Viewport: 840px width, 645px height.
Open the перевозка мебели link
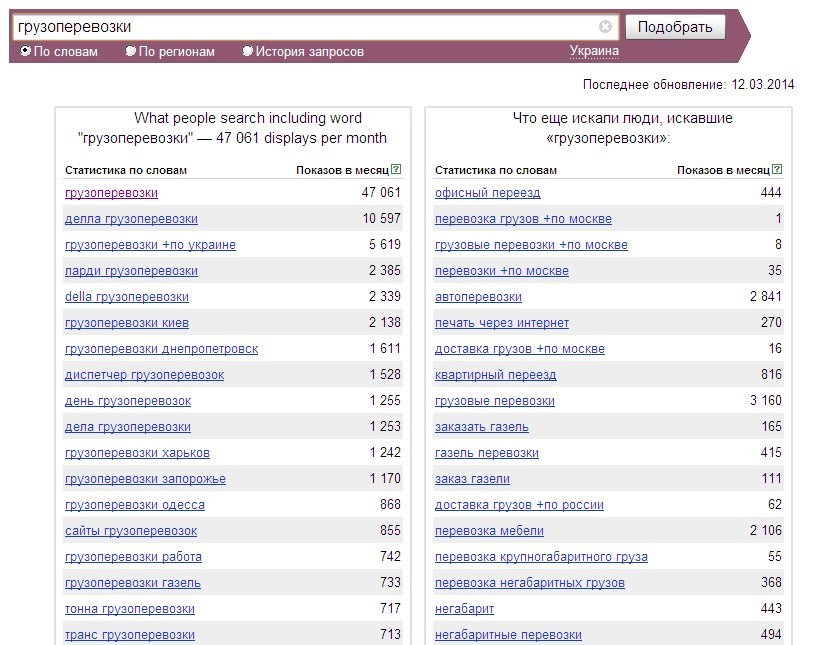(x=489, y=531)
